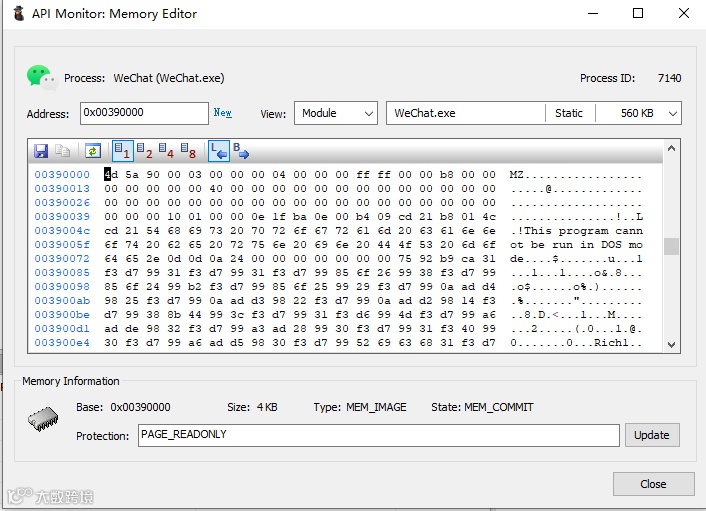Click address row 00390000
The width and height of the screenshot is (706, 511).
point(62,175)
